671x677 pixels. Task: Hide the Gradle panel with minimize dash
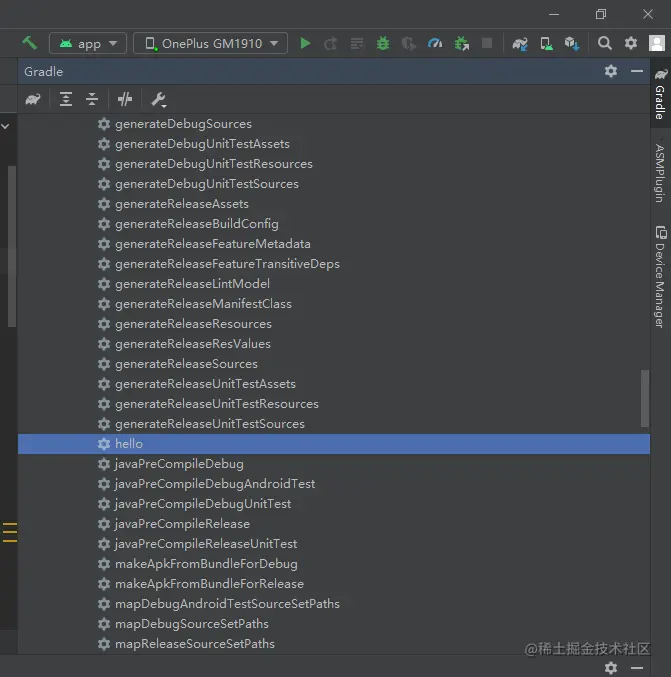[637, 71]
